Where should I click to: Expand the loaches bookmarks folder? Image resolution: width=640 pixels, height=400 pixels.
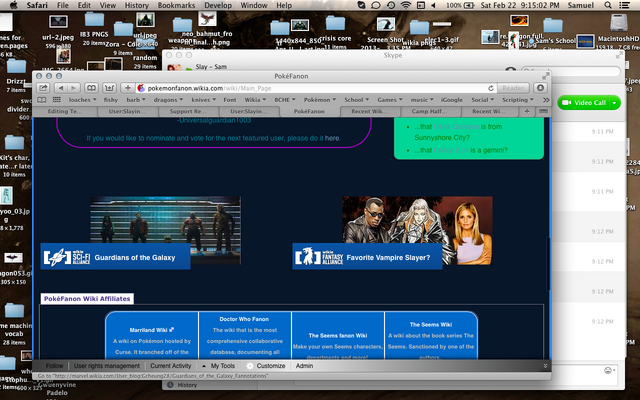(82, 100)
